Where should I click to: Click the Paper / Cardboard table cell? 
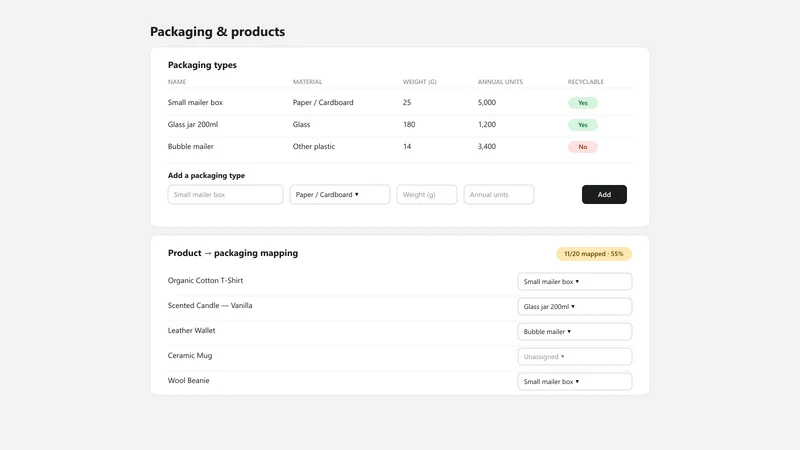[x=323, y=103]
